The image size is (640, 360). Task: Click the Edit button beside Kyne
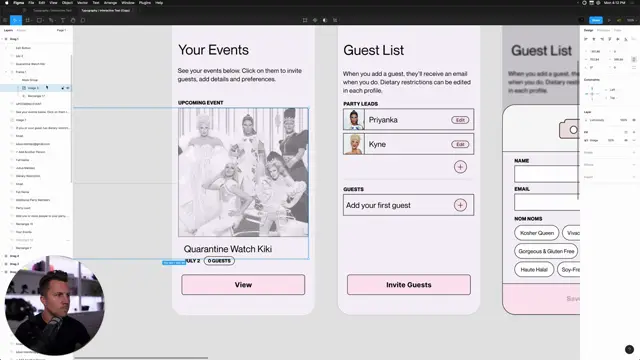[x=460, y=144]
